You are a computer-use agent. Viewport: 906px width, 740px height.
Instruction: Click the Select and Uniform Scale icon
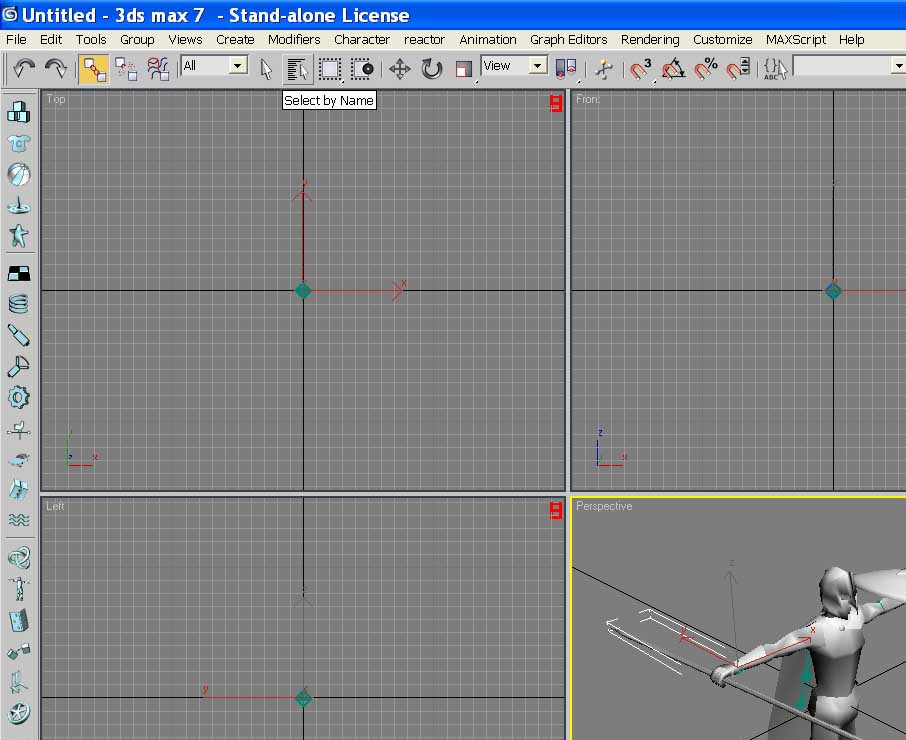[463, 69]
